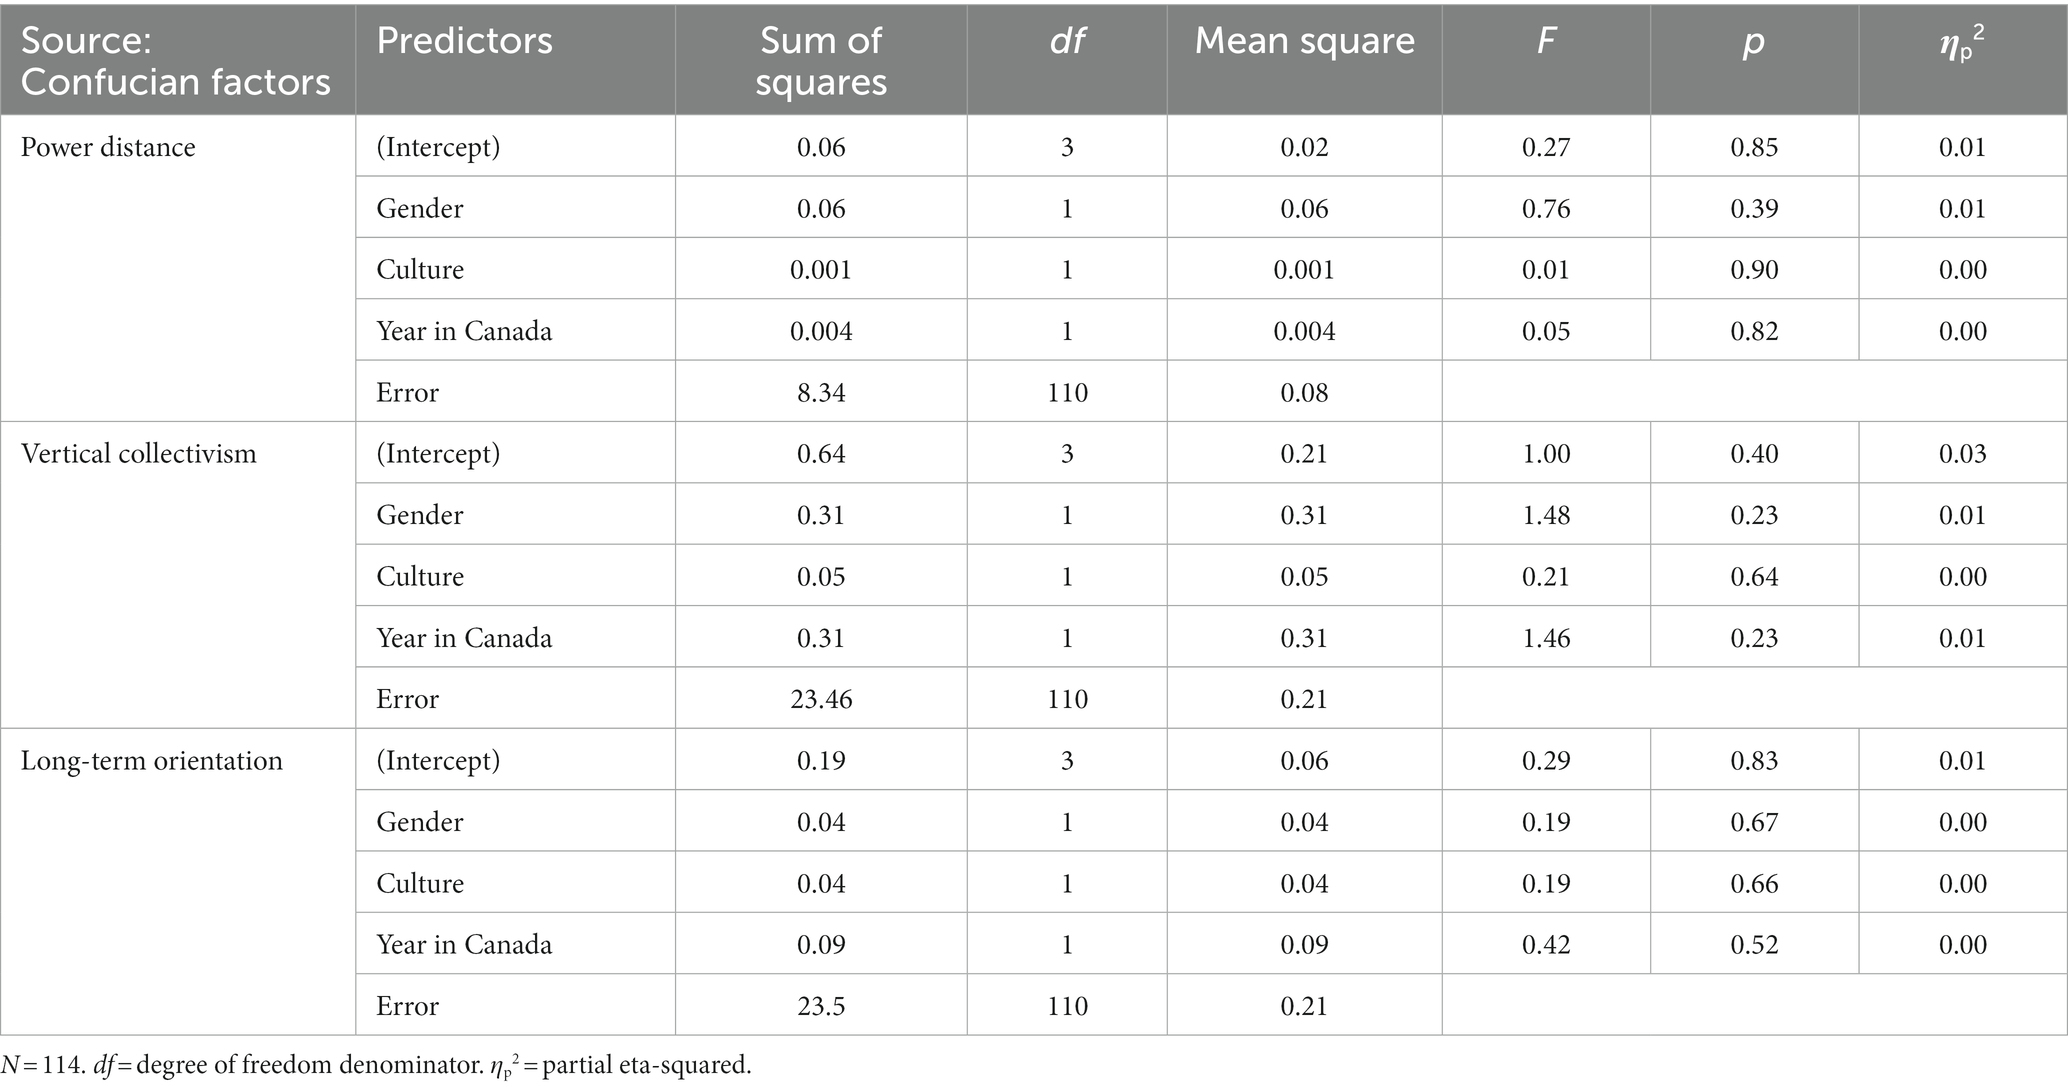Click the 0.03 partial eta-squared value
This screenshot has width=2068, height=1087.
pos(1962,454)
